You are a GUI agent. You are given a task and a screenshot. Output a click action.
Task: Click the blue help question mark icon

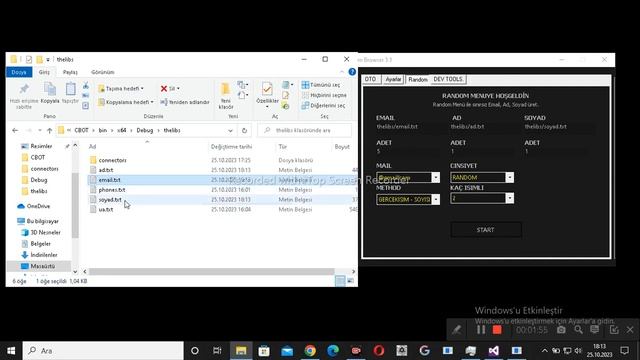pos(352,72)
